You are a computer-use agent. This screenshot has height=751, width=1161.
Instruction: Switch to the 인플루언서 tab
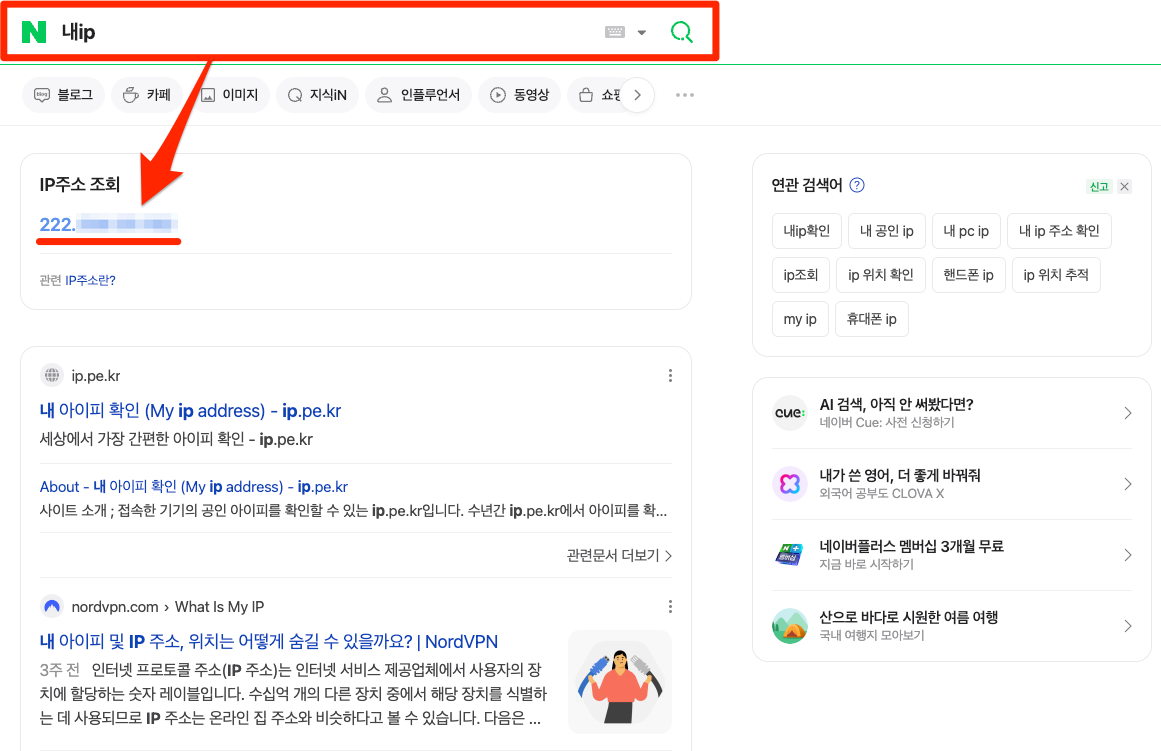(x=418, y=95)
